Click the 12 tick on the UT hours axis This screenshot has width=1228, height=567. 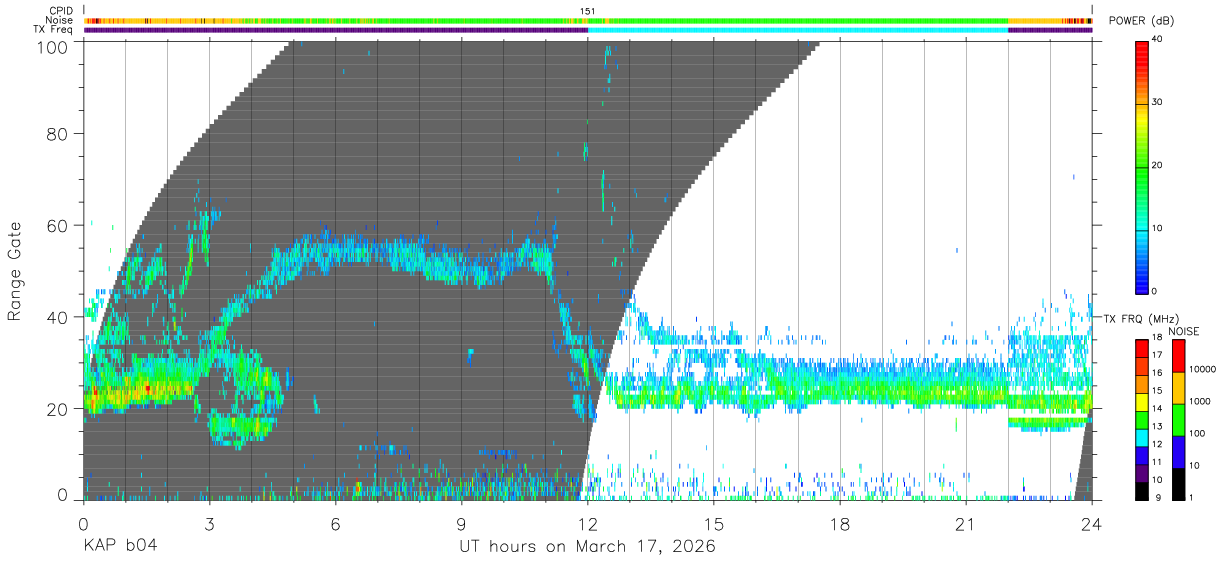point(588,524)
